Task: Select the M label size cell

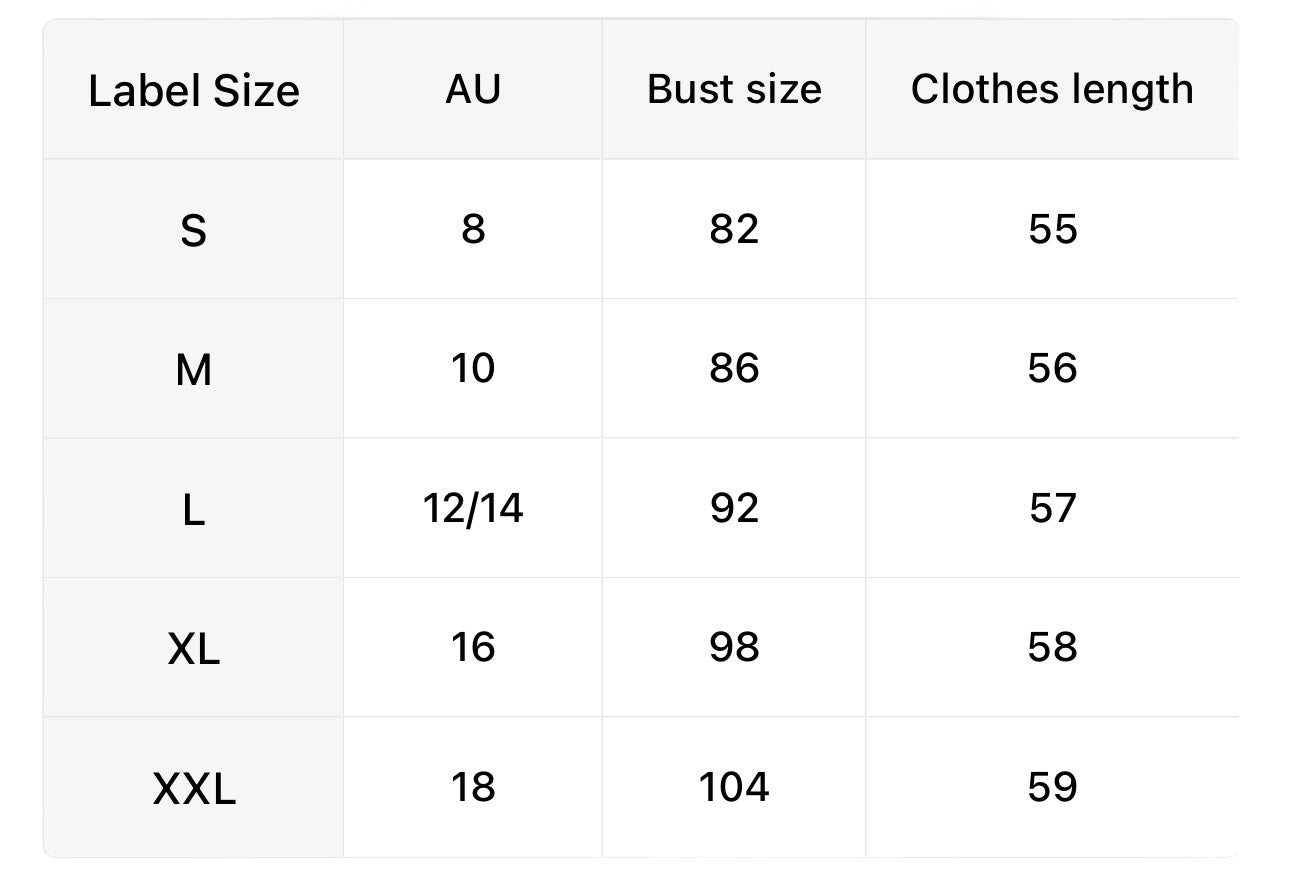Action: tap(194, 369)
